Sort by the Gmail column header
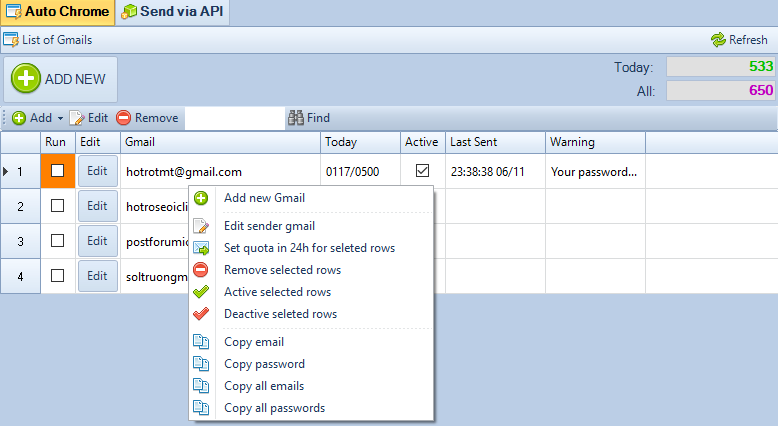778x426 pixels. [x=220, y=142]
